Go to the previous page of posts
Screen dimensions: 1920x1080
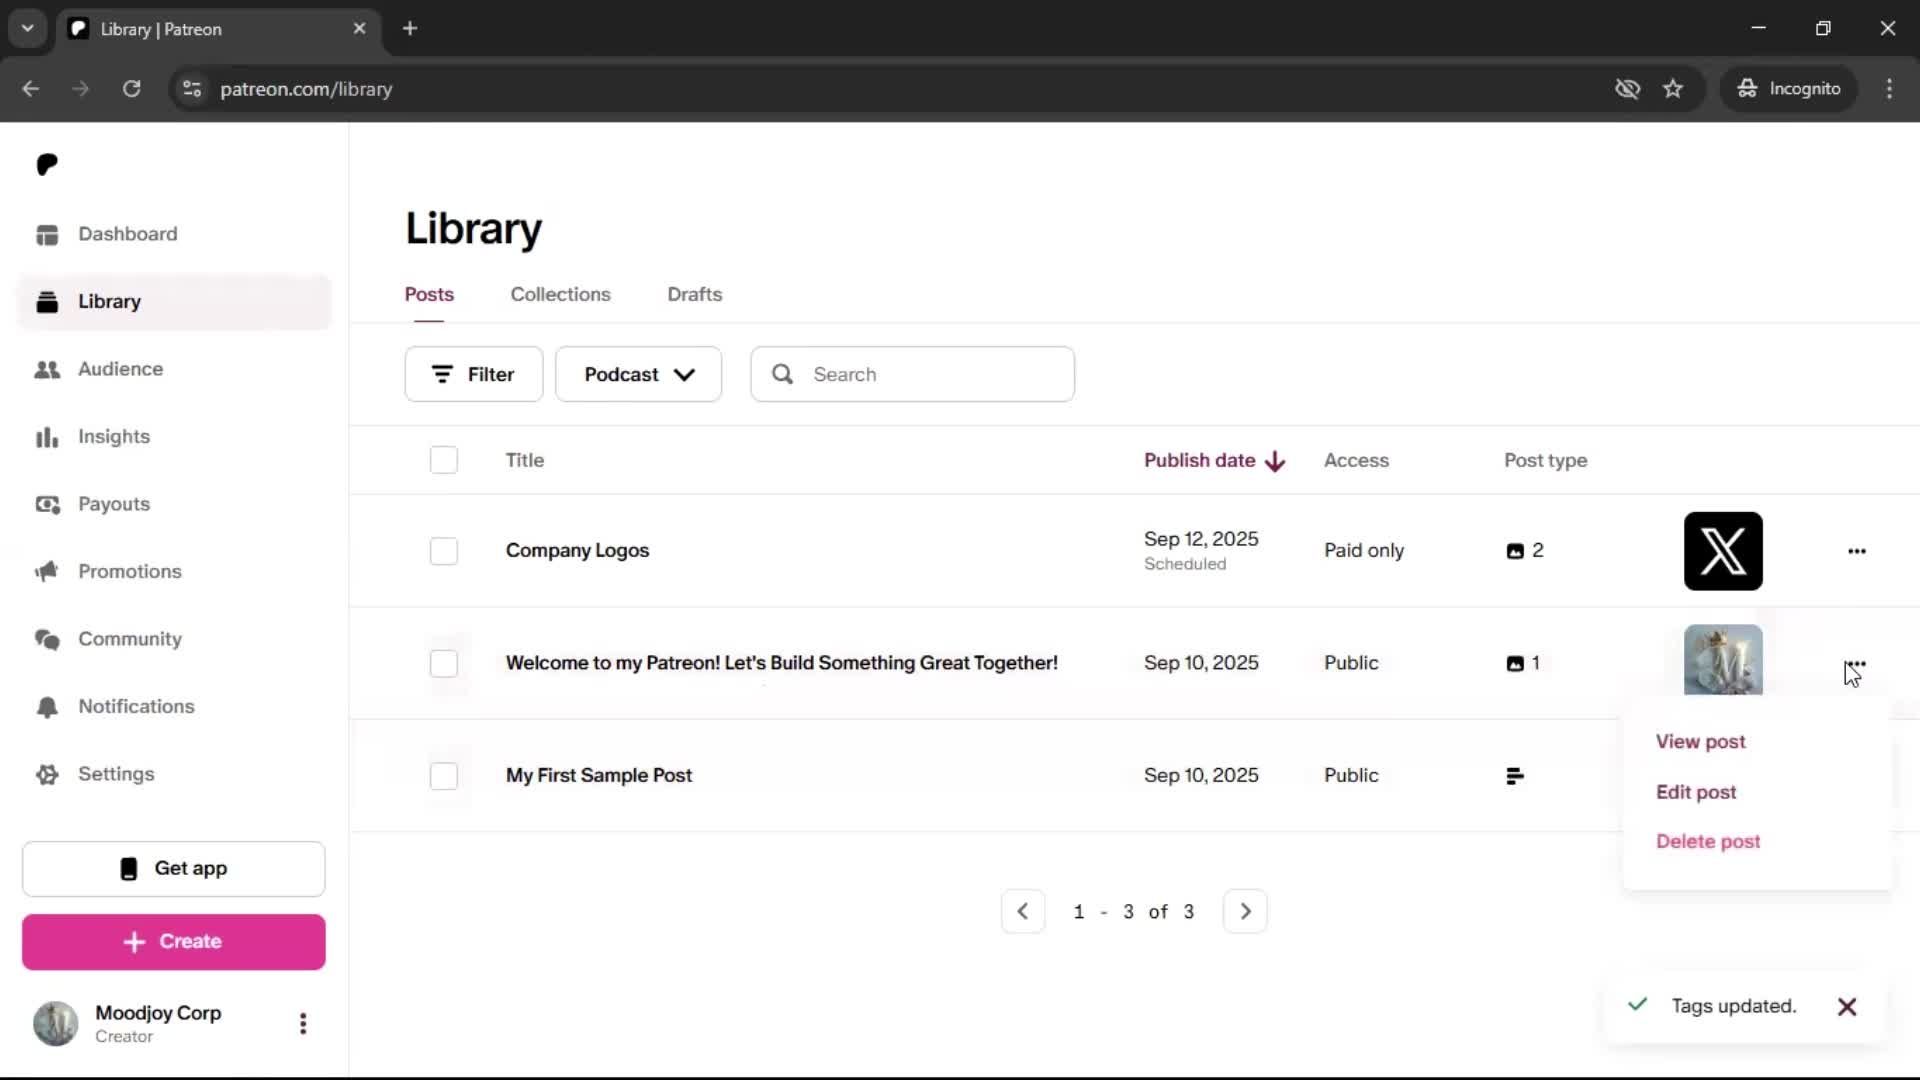point(1023,911)
